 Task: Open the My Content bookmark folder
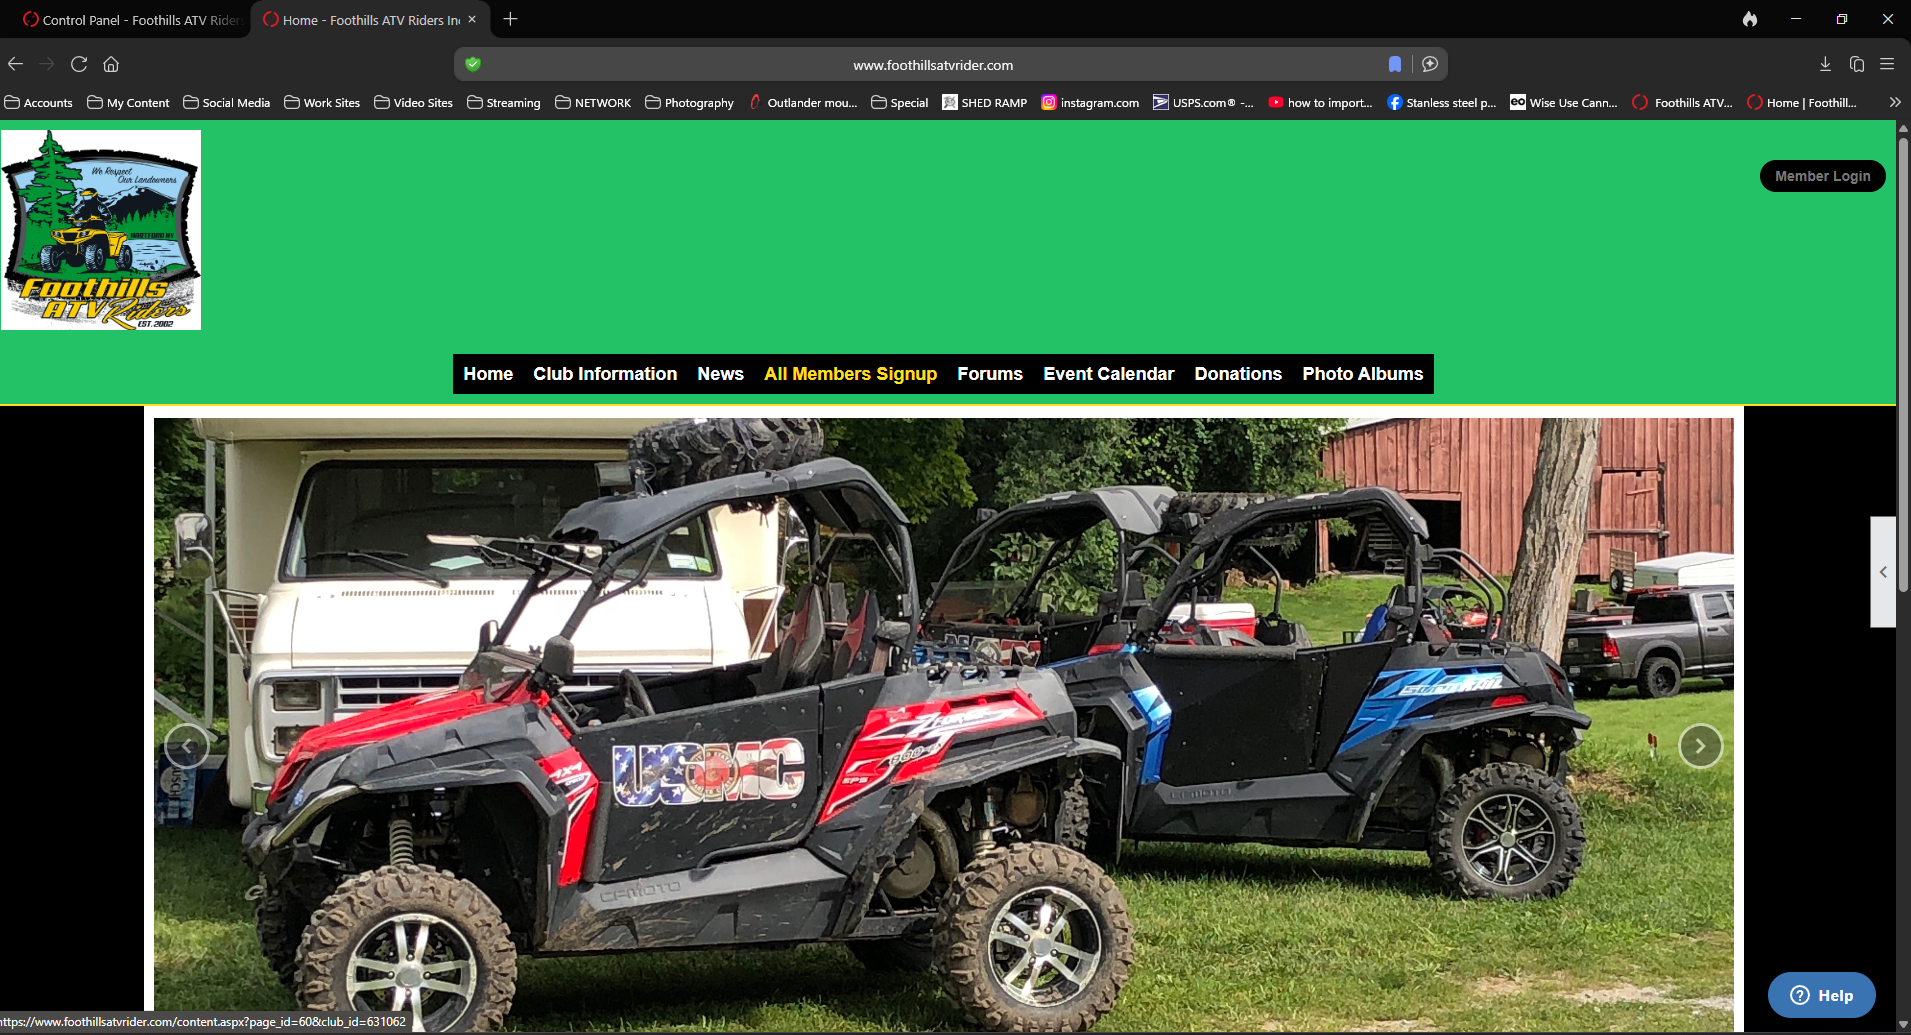pyautogui.click(x=128, y=102)
